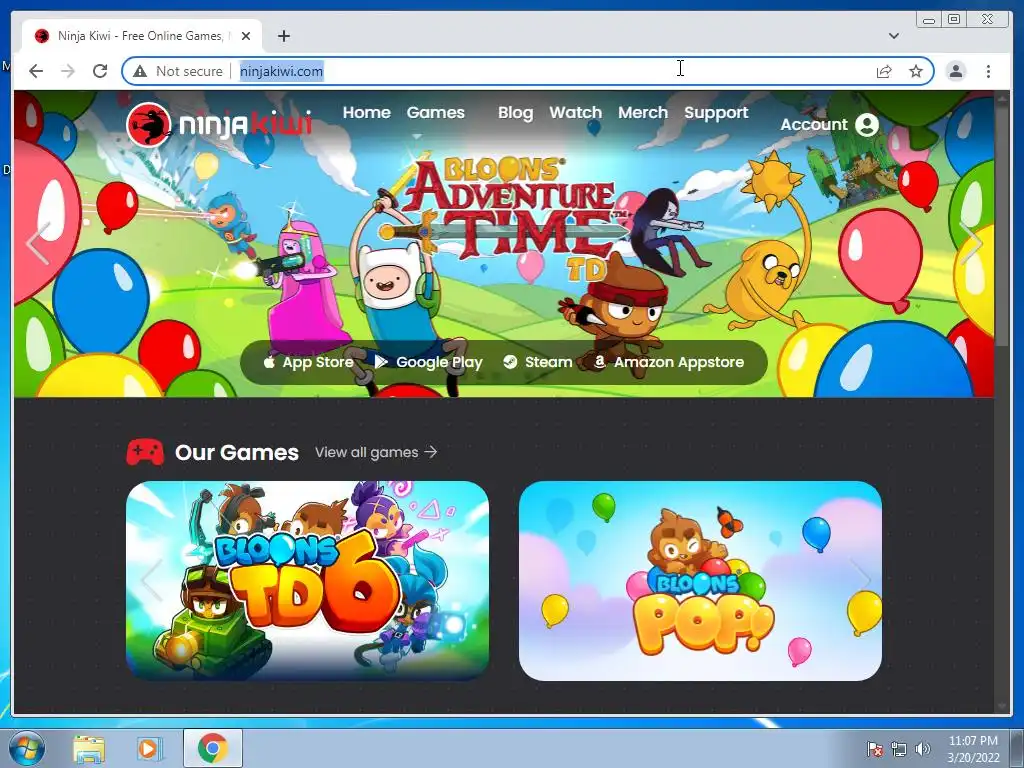The height and width of the screenshot is (768, 1024).
Task: Click View all games link
Action: pyautogui.click(x=376, y=452)
